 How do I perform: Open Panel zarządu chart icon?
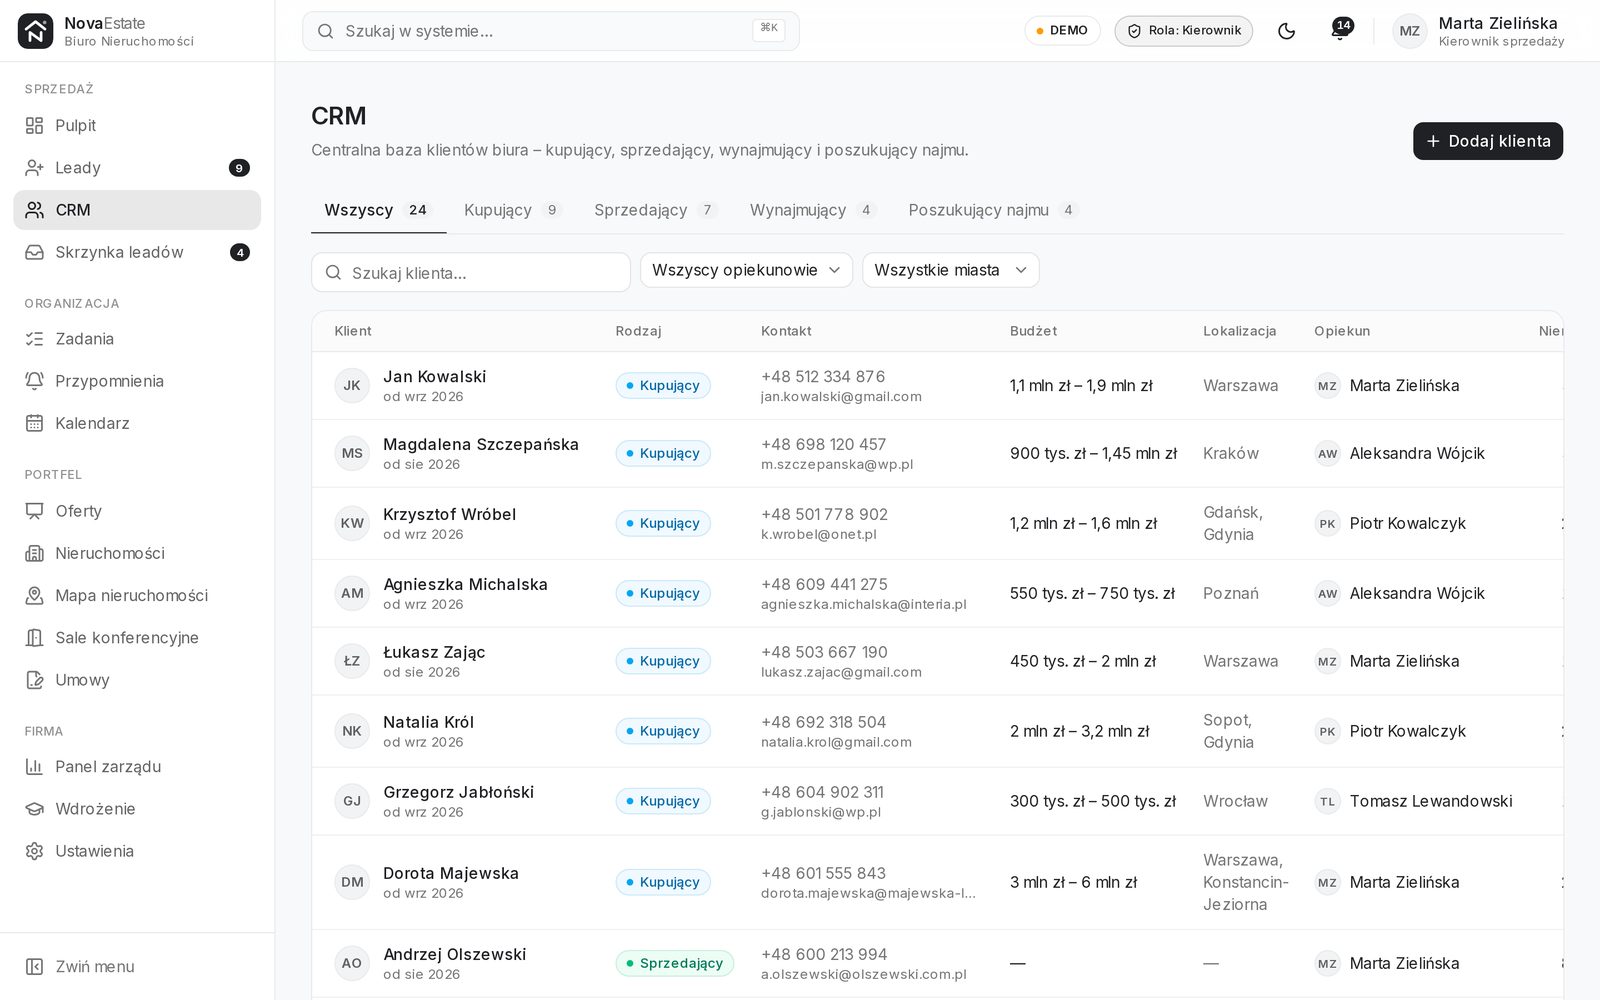34,767
